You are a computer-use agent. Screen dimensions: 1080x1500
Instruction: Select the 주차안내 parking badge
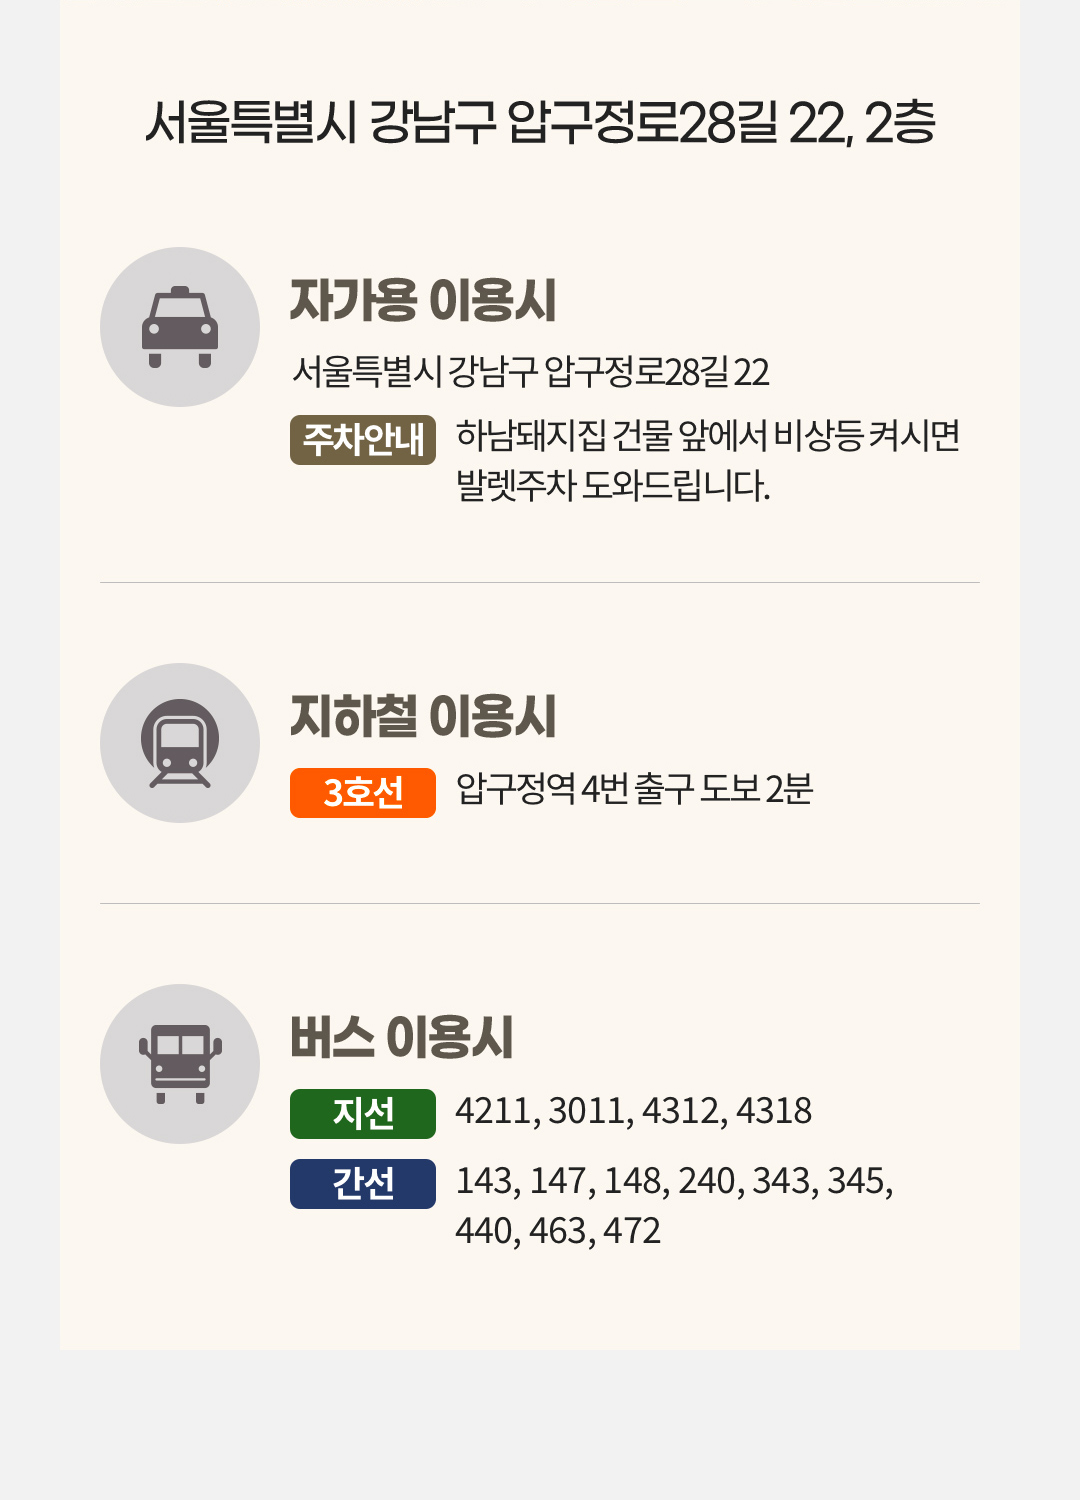[x=363, y=440]
